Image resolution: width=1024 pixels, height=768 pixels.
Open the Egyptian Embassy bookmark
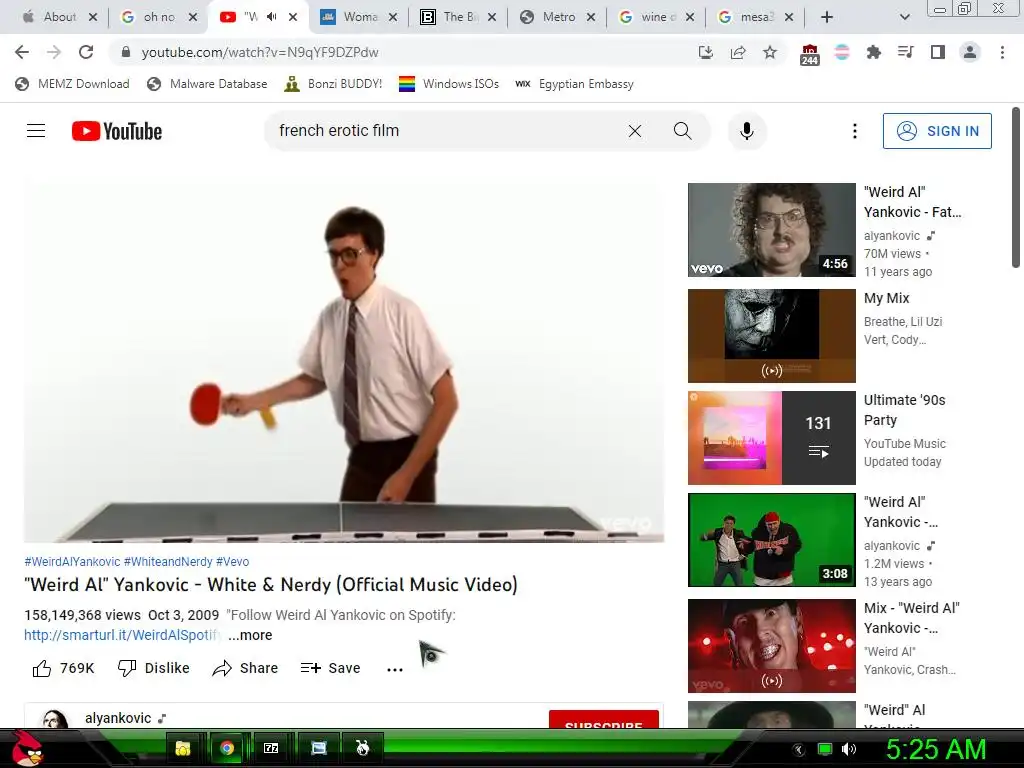(x=574, y=84)
